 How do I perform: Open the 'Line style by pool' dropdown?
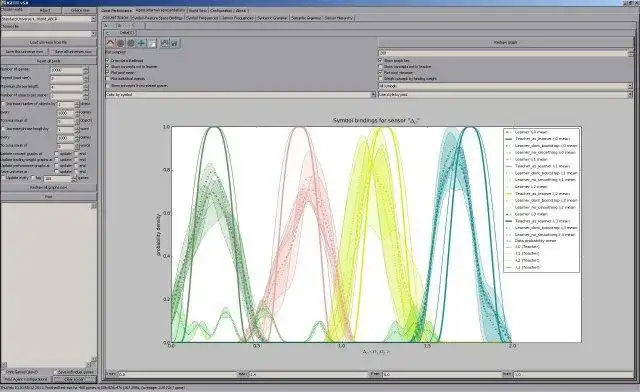tap(505, 94)
